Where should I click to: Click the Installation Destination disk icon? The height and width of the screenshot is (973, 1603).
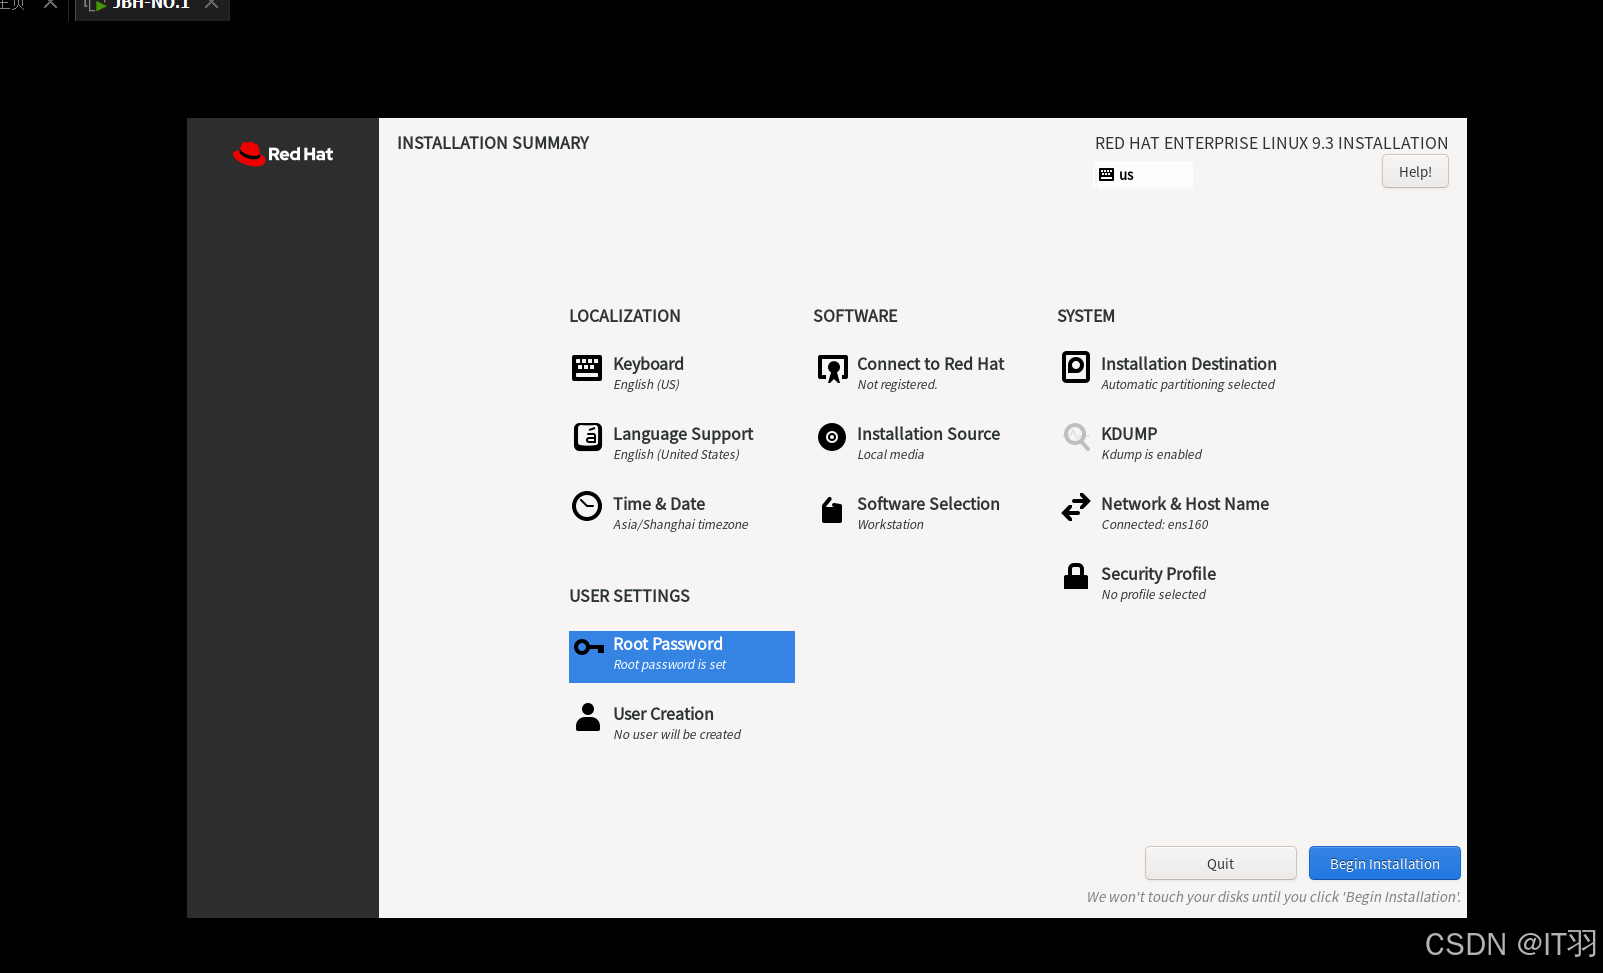[x=1076, y=367]
